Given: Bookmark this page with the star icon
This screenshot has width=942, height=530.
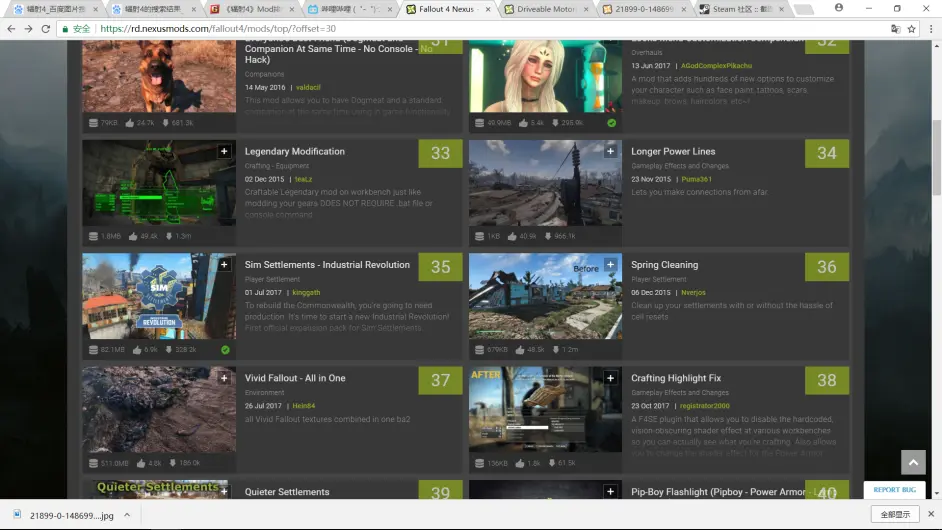Looking at the screenshot, I should tap(911, 29).
